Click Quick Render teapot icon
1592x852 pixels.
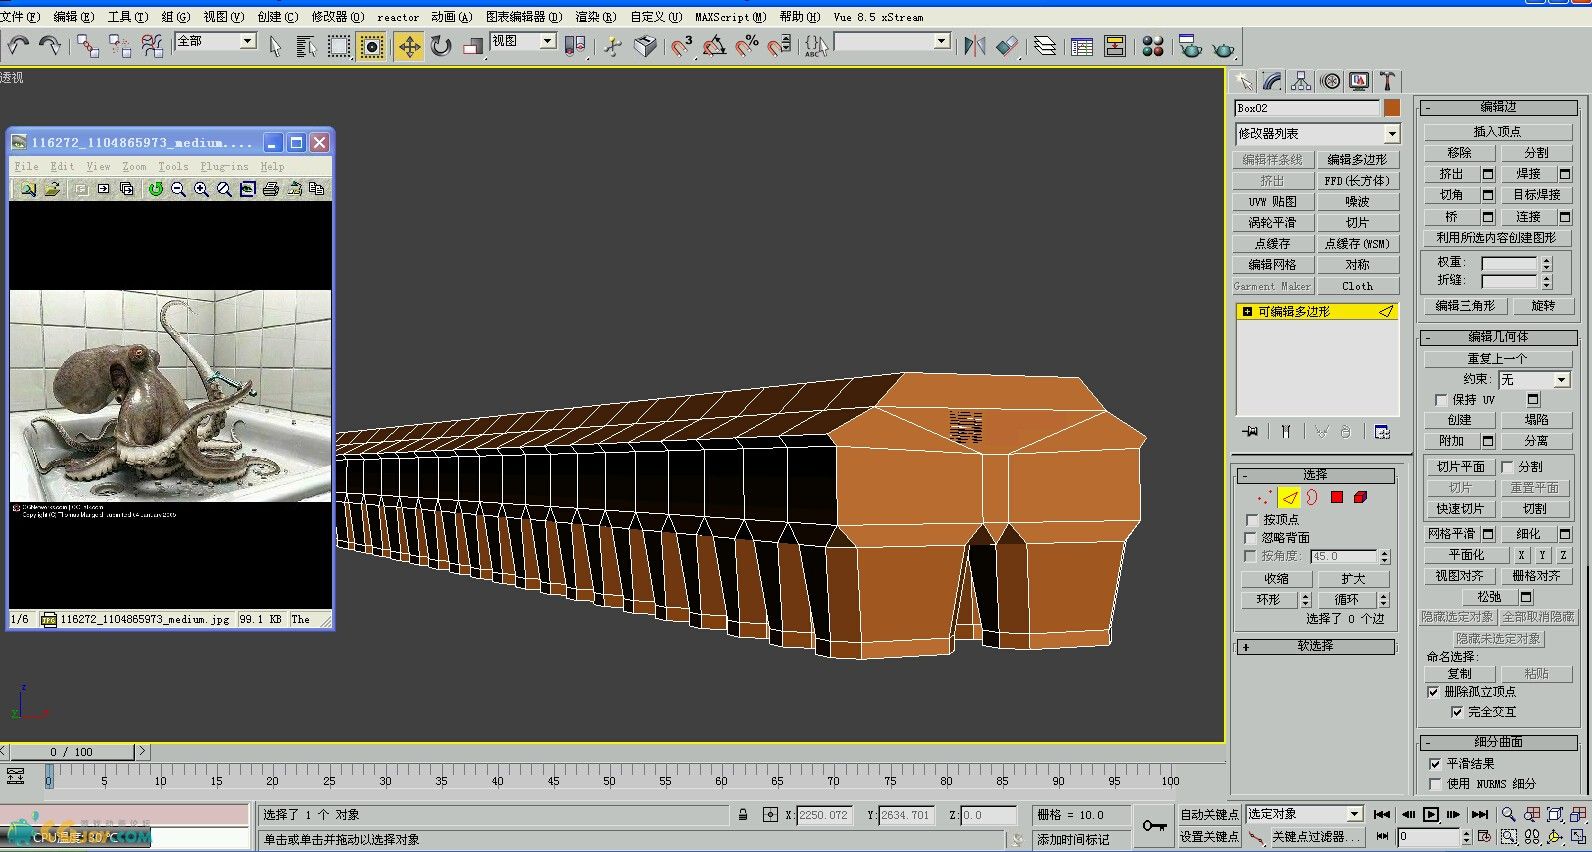click(1222, 47)
